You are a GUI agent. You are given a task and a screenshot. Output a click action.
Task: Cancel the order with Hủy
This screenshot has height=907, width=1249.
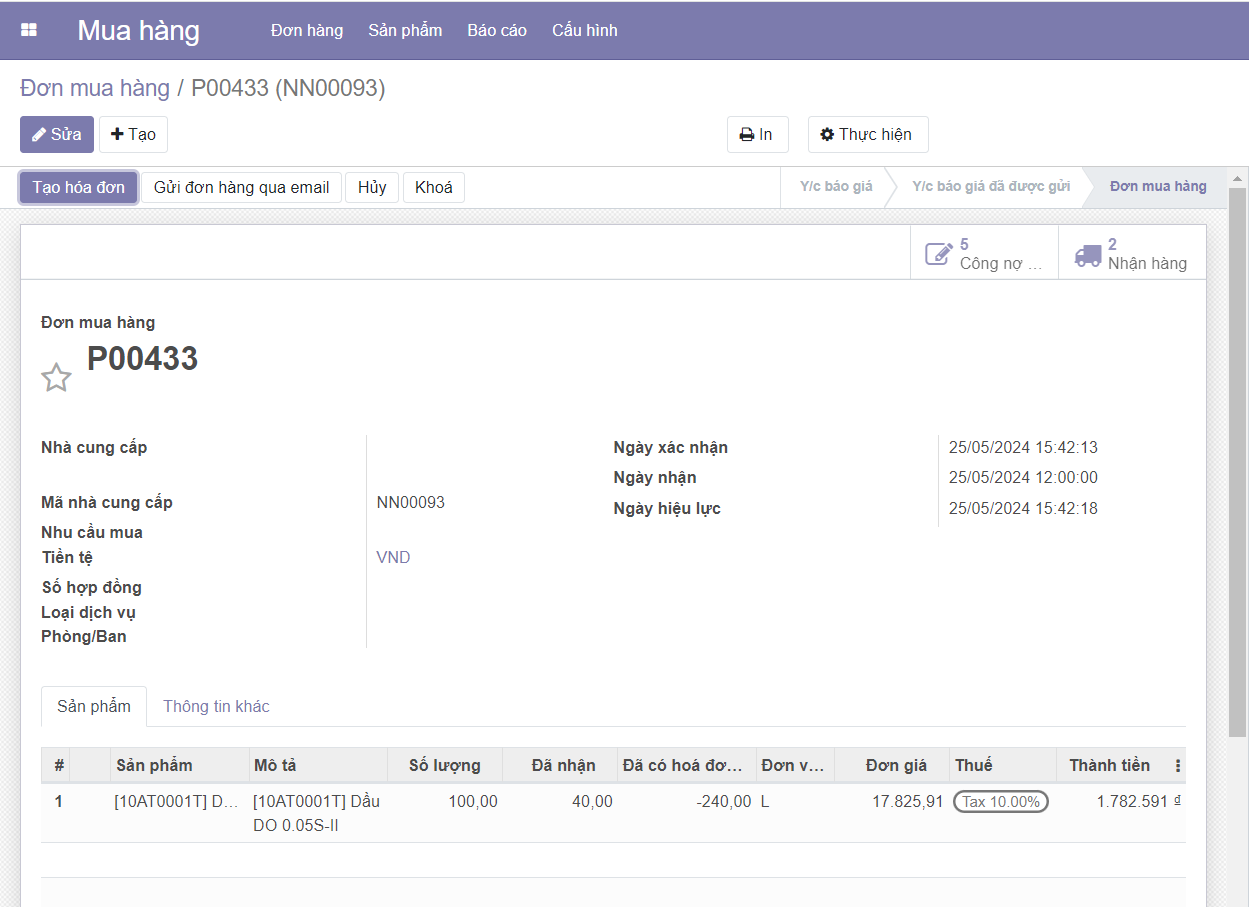coord(372,188)
